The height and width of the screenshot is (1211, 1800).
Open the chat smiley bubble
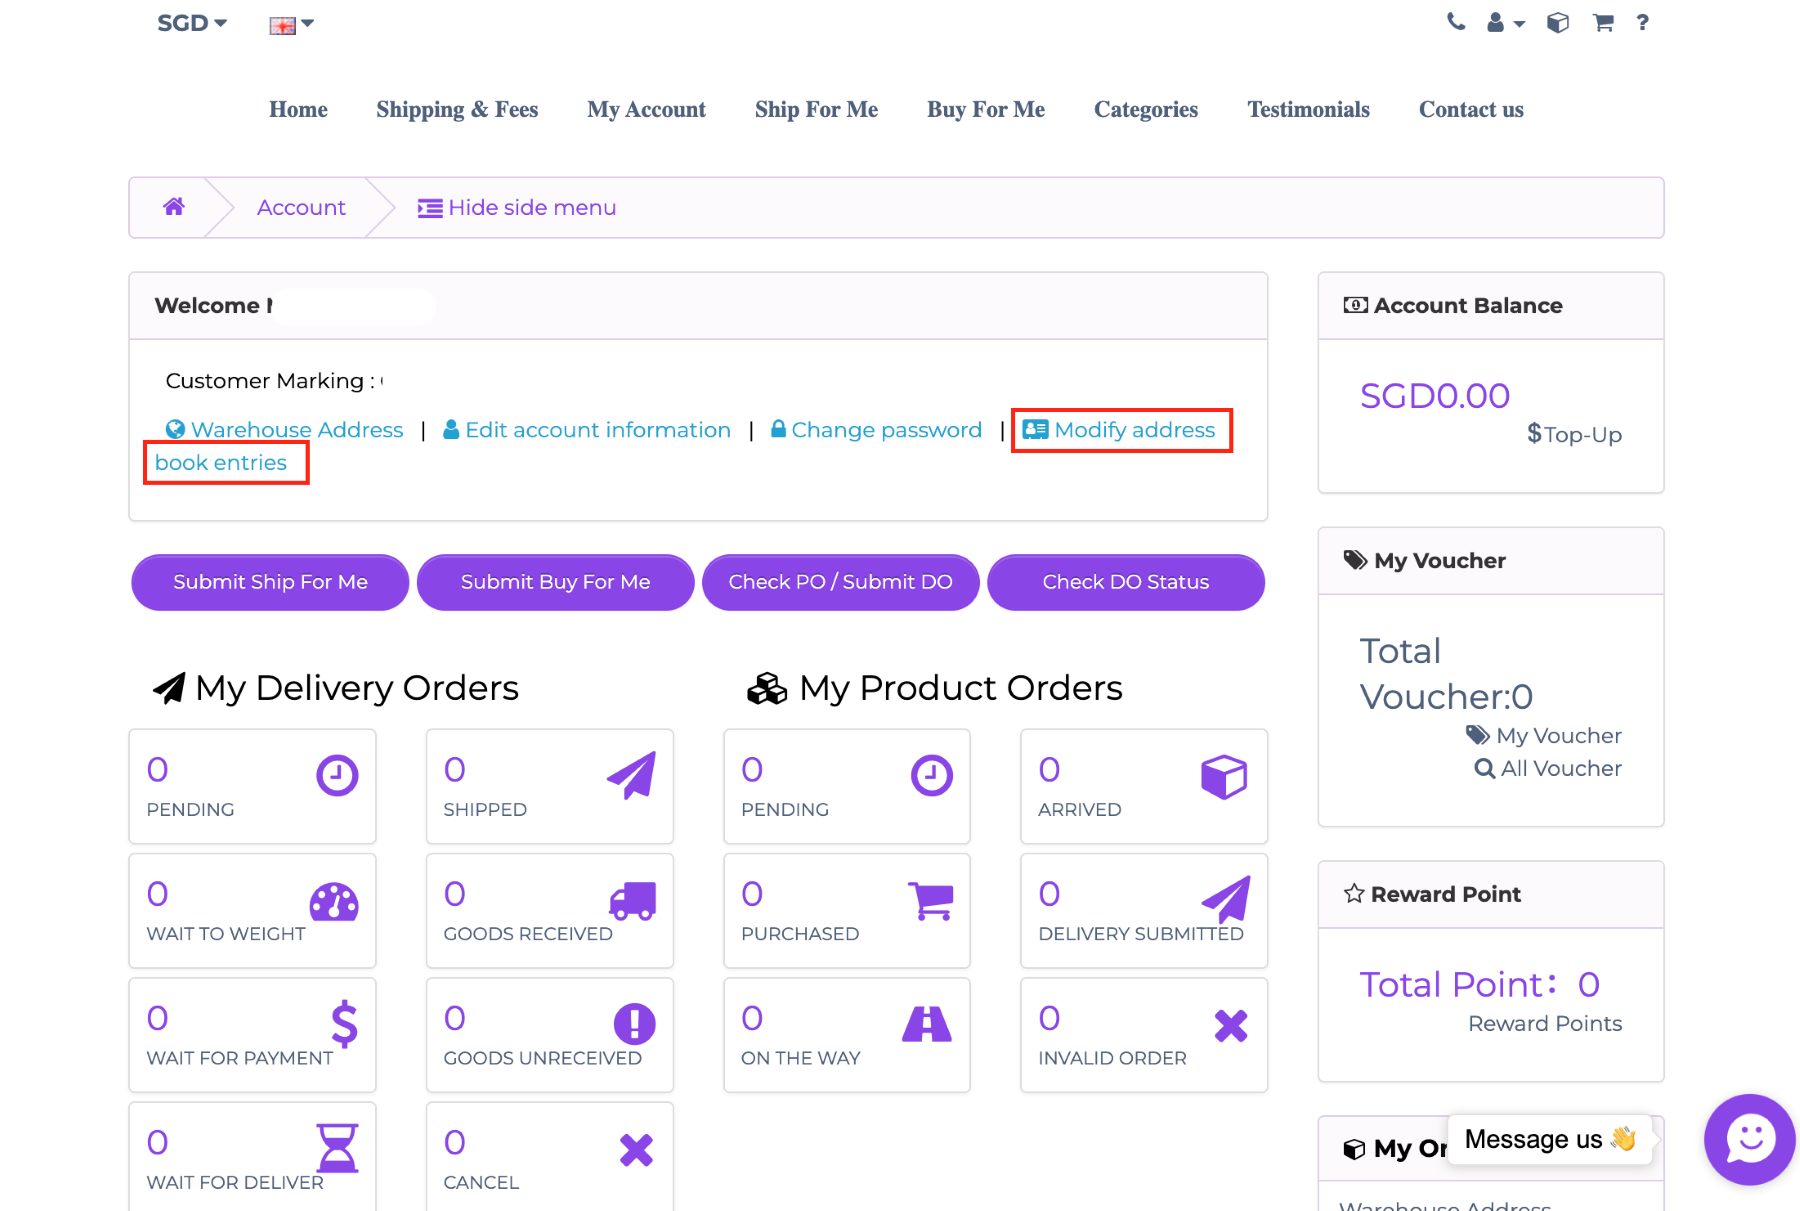point(1749,1139)
